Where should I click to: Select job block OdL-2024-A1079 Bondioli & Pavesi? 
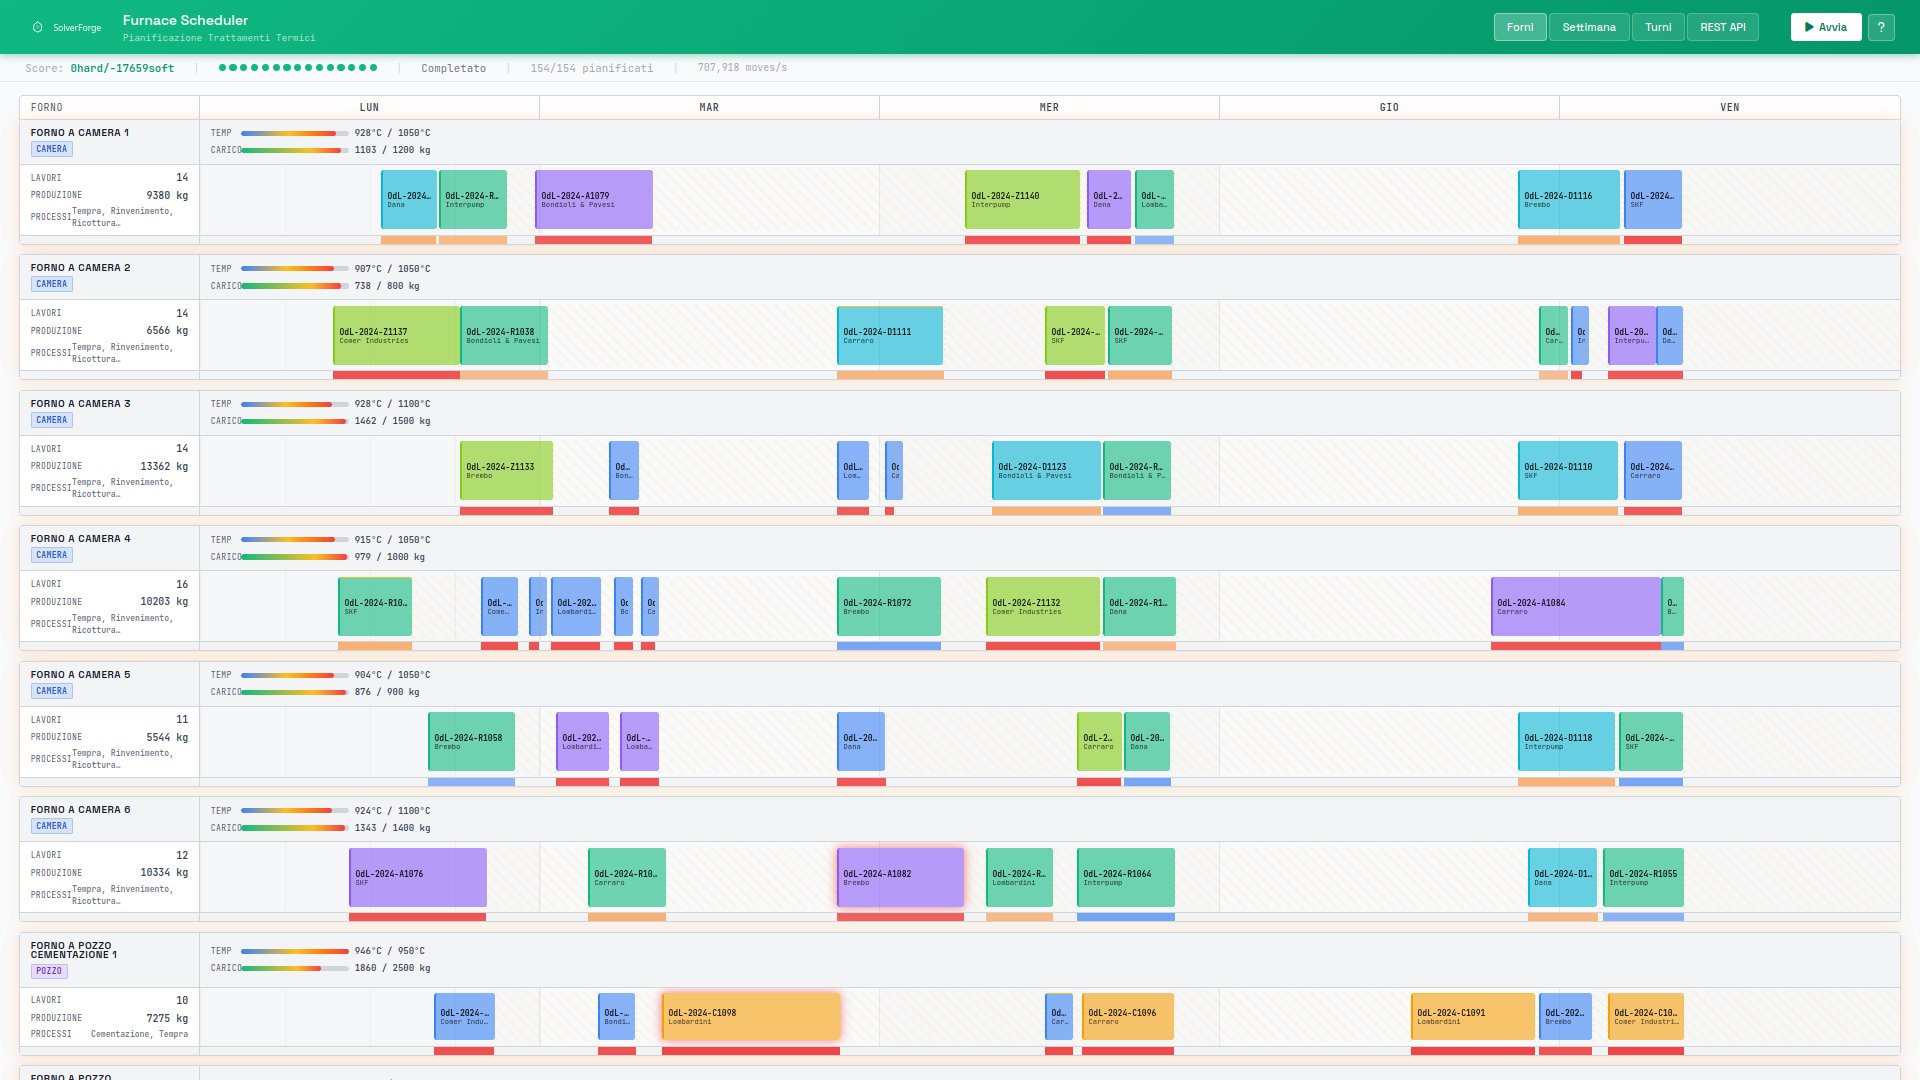(x=593, y=199)
